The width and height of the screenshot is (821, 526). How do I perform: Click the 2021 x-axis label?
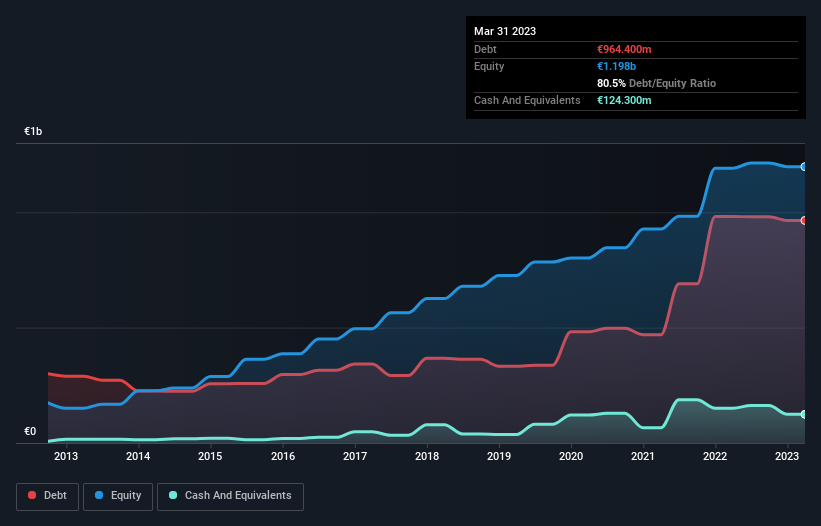(643, 456)
